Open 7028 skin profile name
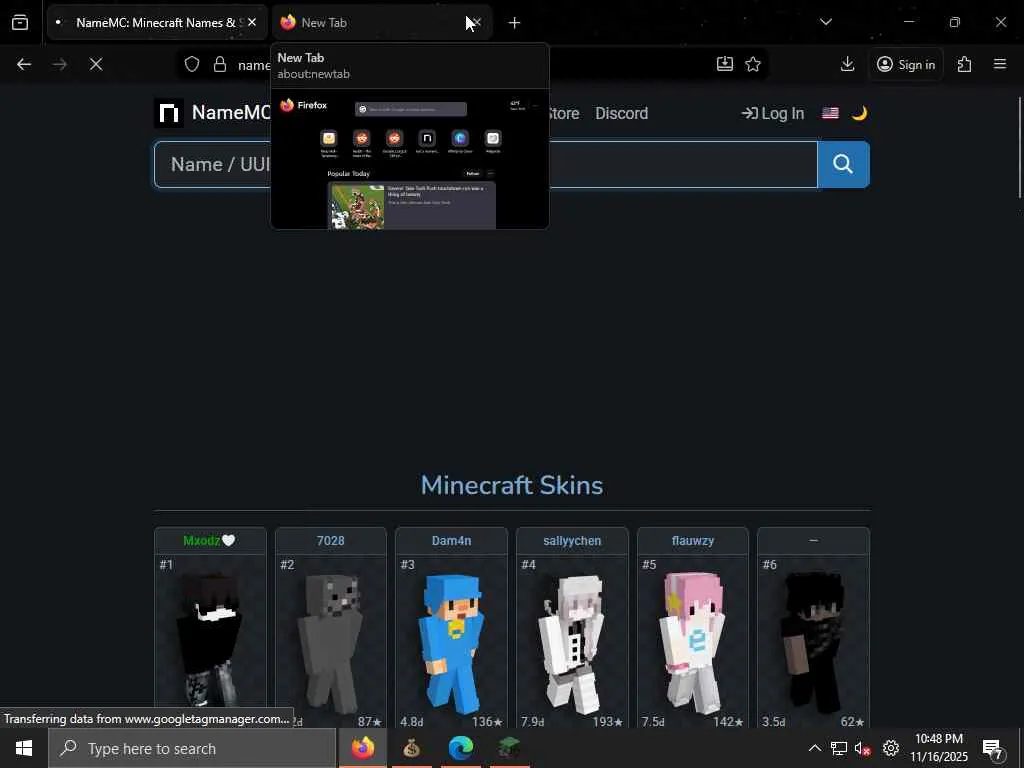 click(x=330, y=541)
